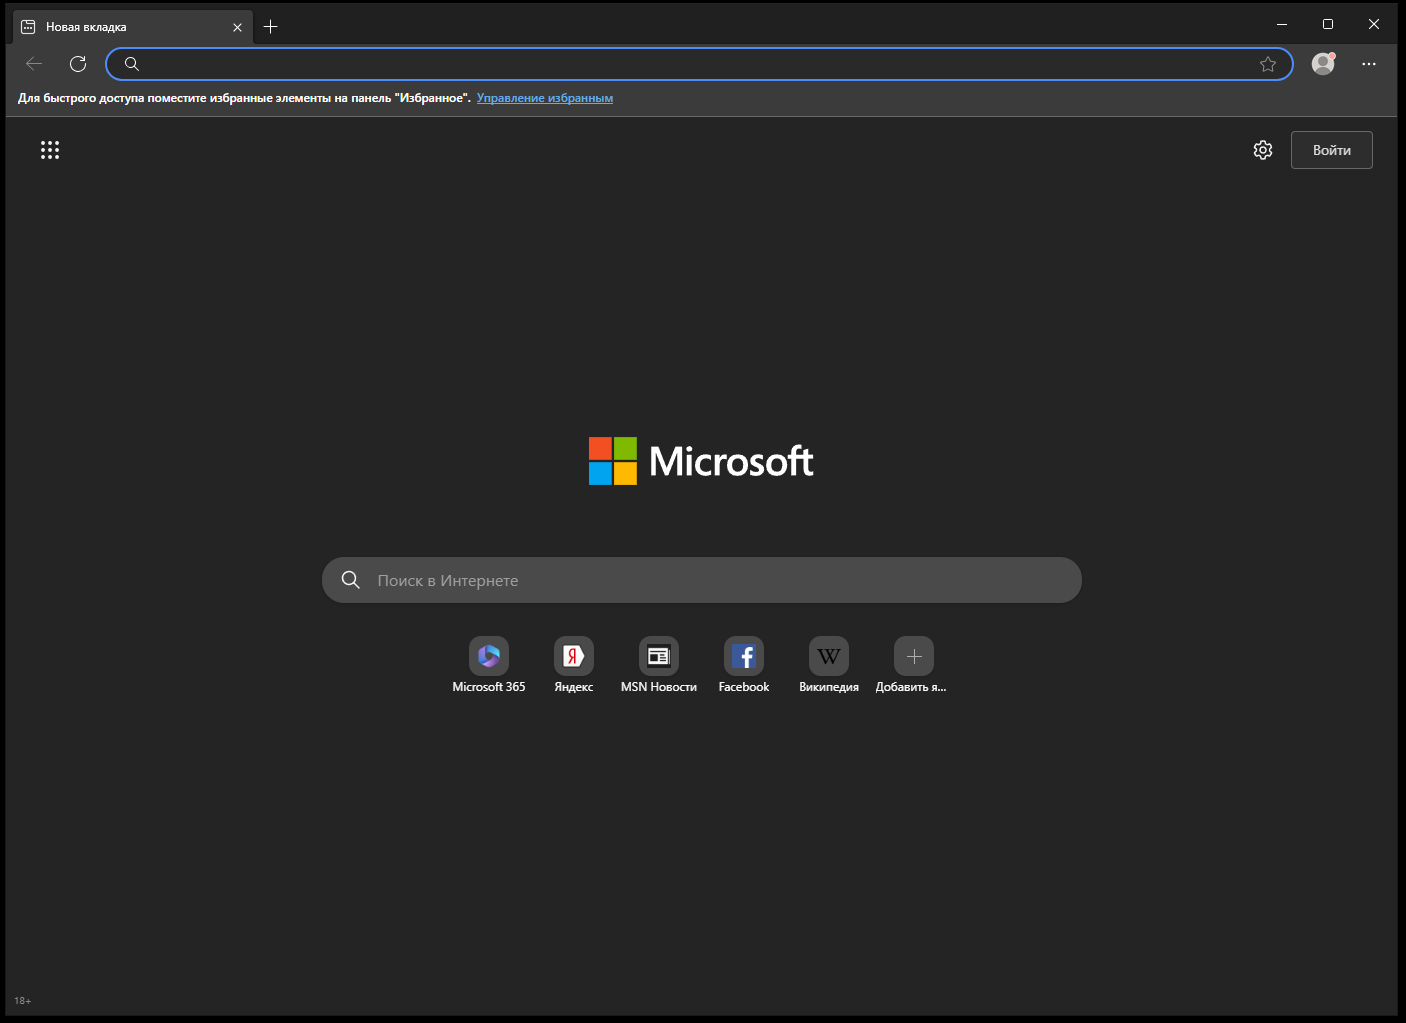Click the tab page icon on Новая вкладка
Screen dimensions: 1406x1023
click(x=29, y=27)
